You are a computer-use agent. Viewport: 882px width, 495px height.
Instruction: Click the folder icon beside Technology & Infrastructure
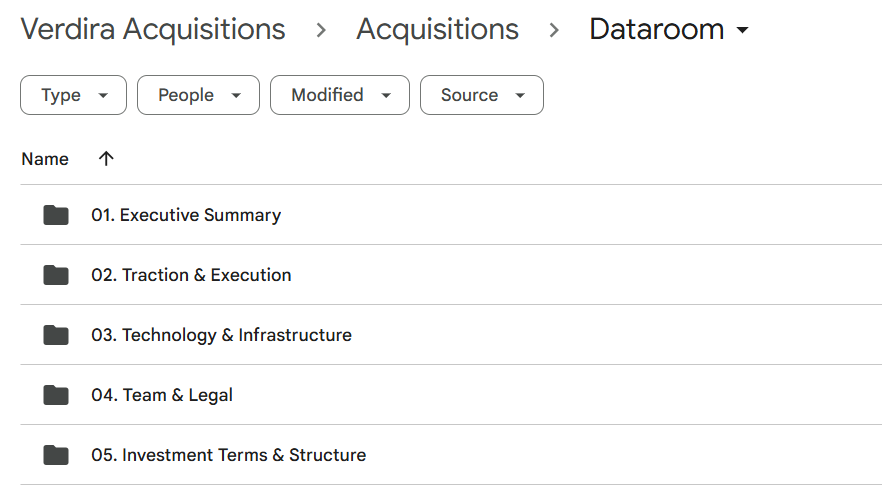click(56, 335)
